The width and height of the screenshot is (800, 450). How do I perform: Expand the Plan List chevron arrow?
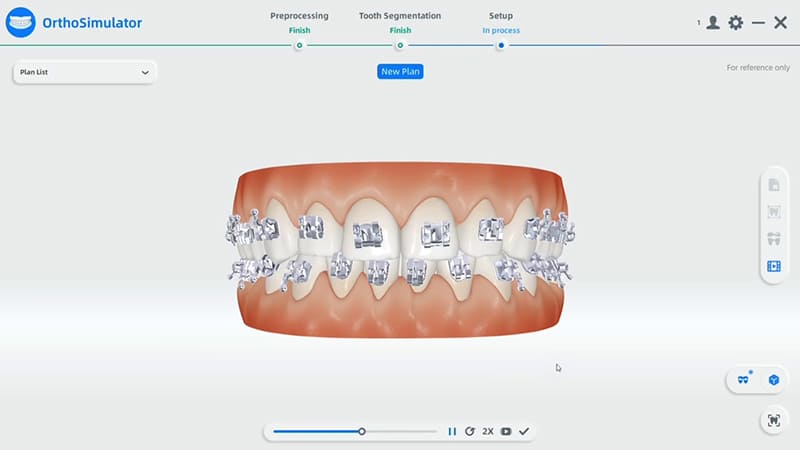[145, 72]
